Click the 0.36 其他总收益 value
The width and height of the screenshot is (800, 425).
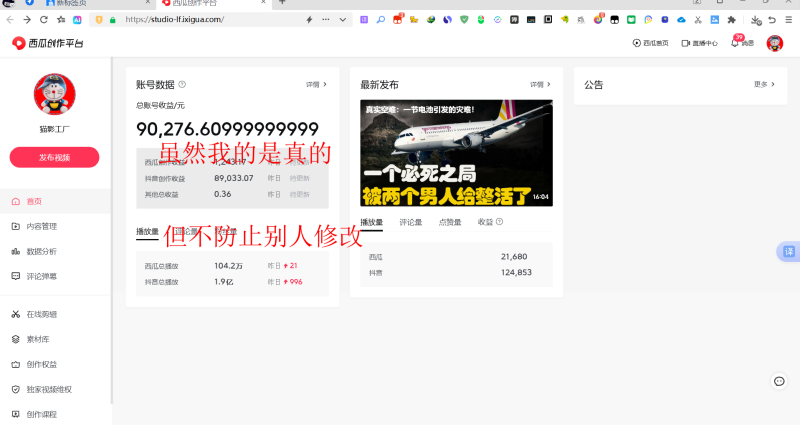tap(222, 194)
